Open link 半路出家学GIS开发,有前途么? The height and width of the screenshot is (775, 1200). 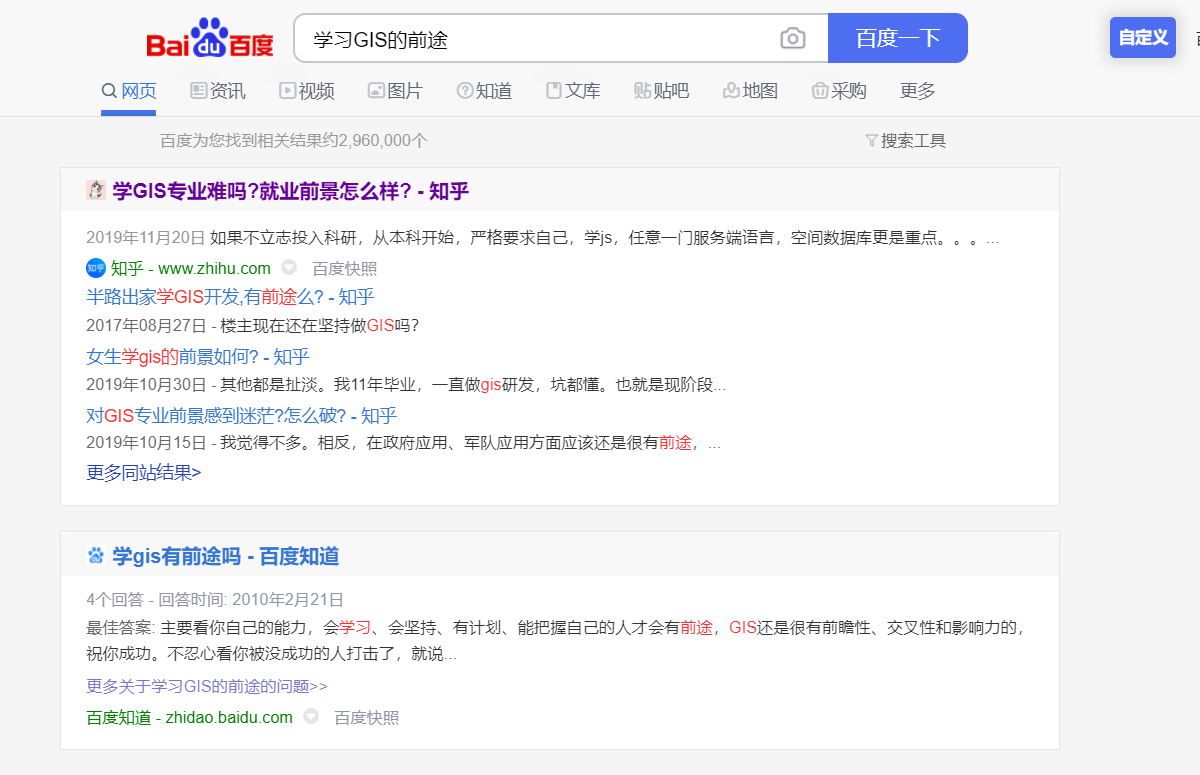tap(231, 297)
